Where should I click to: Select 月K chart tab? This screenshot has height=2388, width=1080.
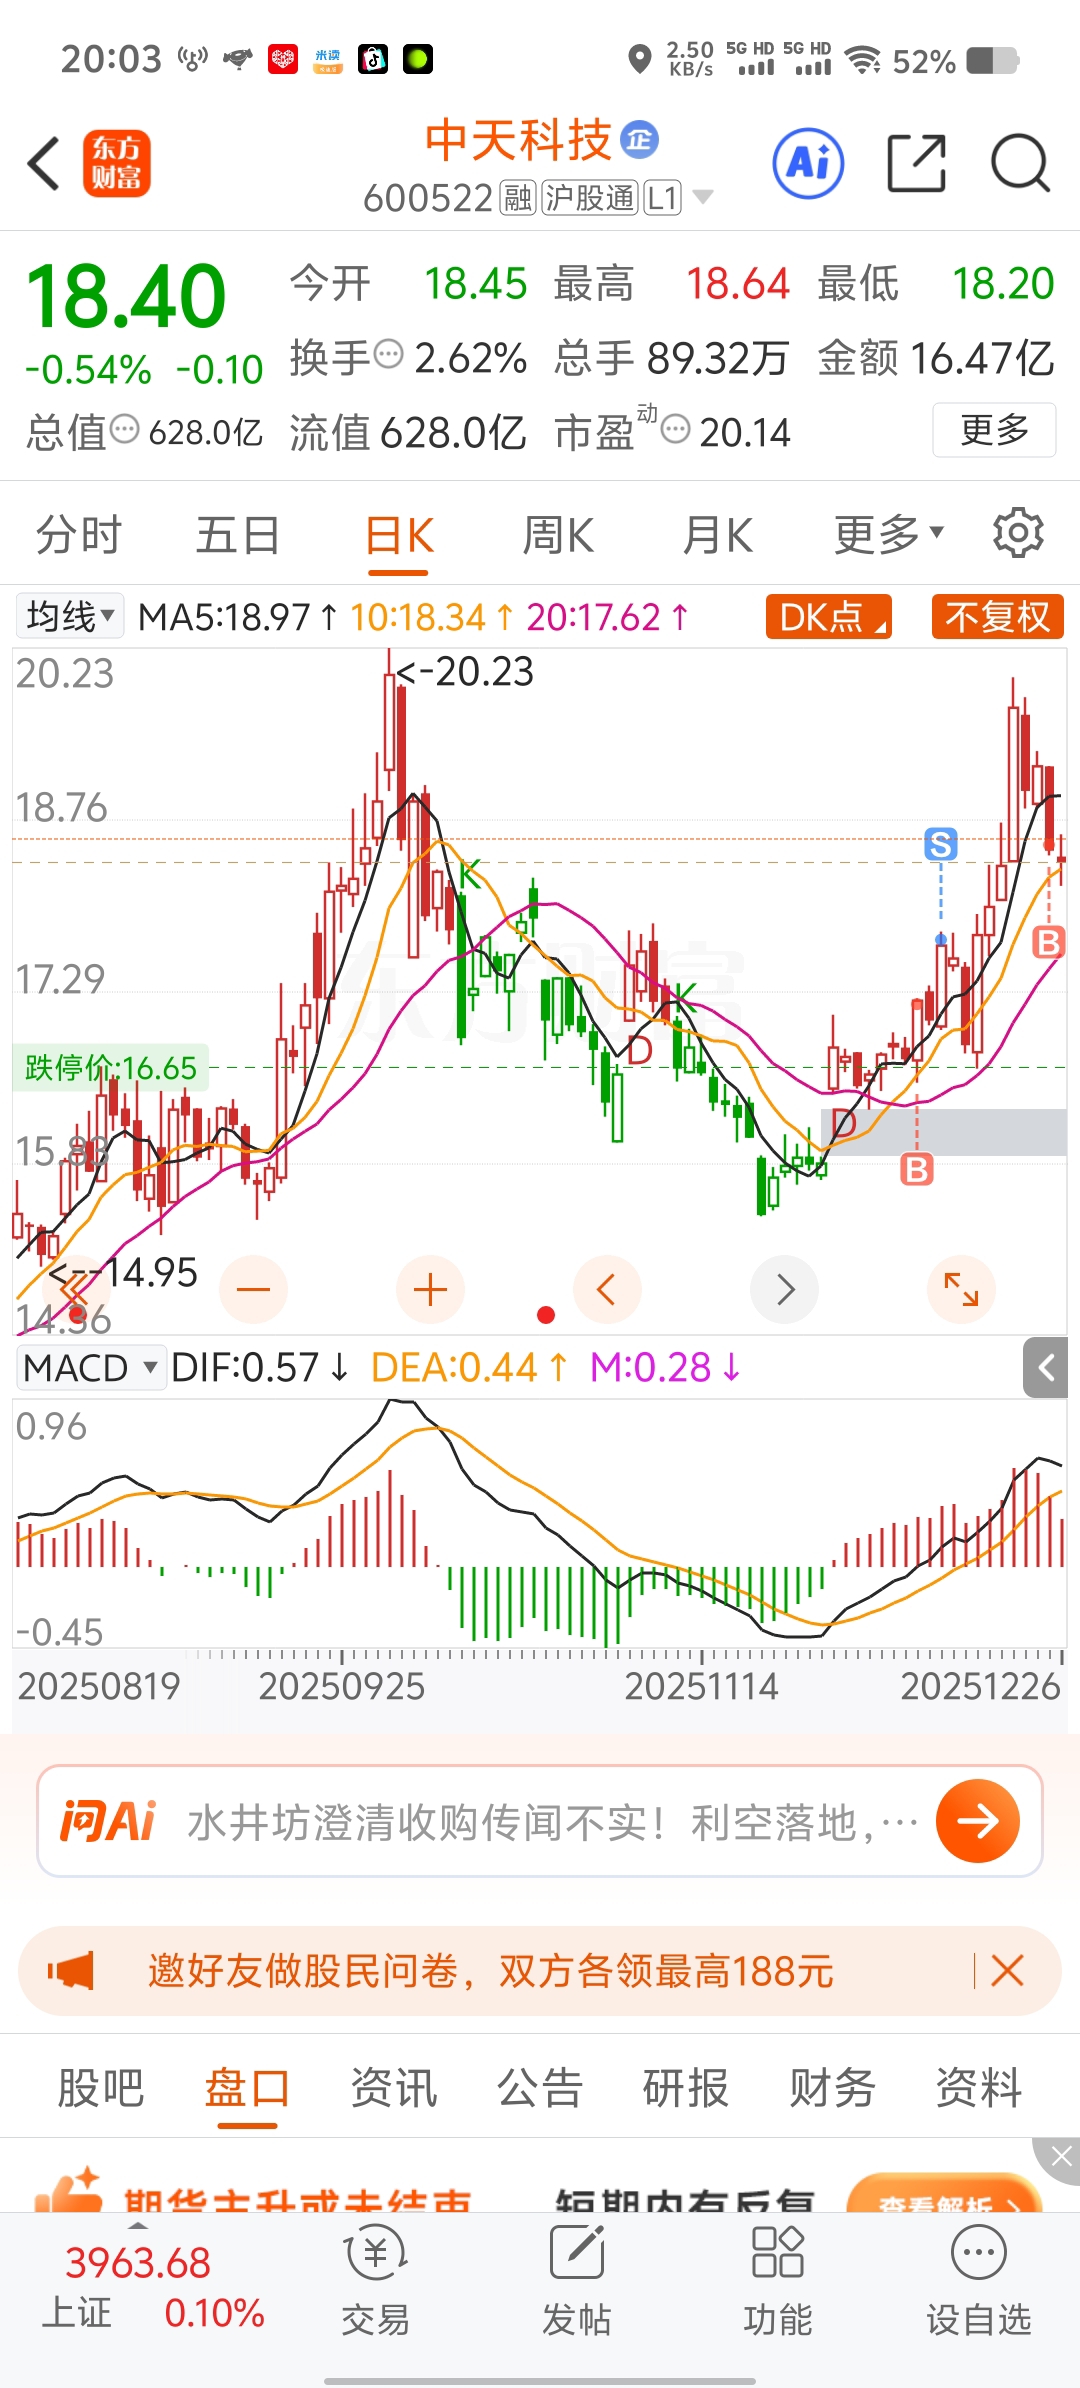coord(718,534)
